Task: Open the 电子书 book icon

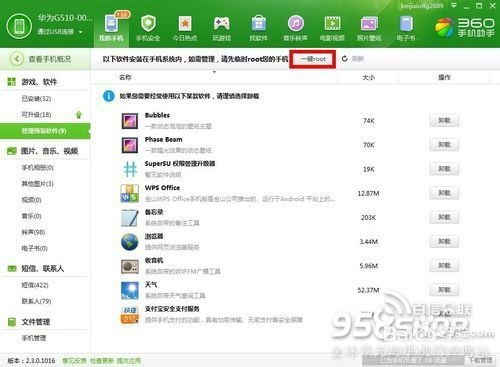Action: click(406, 24)
